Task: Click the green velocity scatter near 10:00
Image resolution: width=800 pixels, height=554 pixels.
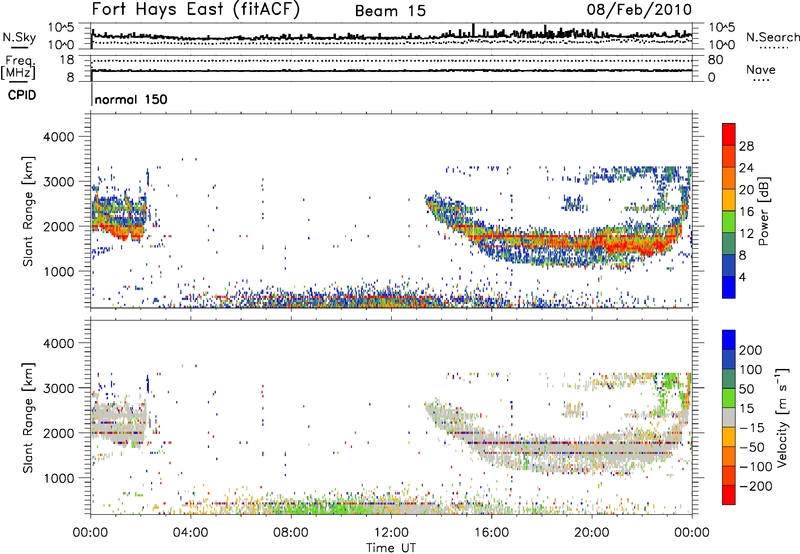Action: [x=341, y=507]
